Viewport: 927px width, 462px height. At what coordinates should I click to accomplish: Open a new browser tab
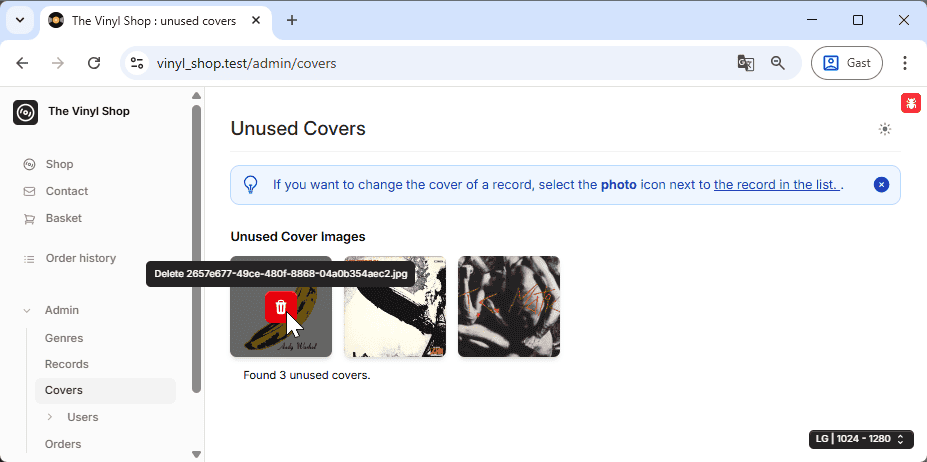(291, 21)
